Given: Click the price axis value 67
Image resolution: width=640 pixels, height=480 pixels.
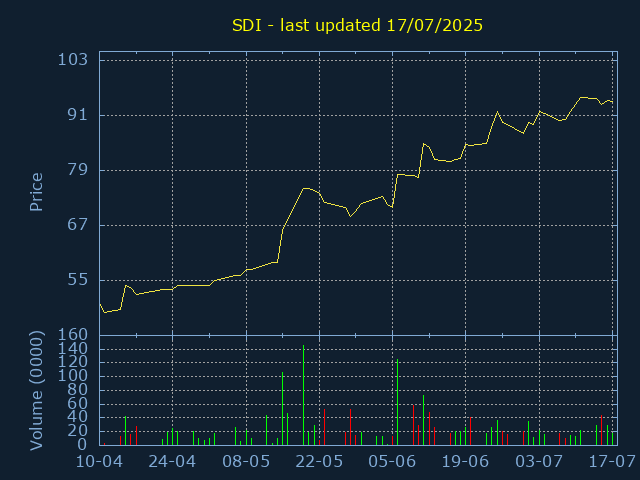Looking at the screenshot, I should [x=78, y=224].
